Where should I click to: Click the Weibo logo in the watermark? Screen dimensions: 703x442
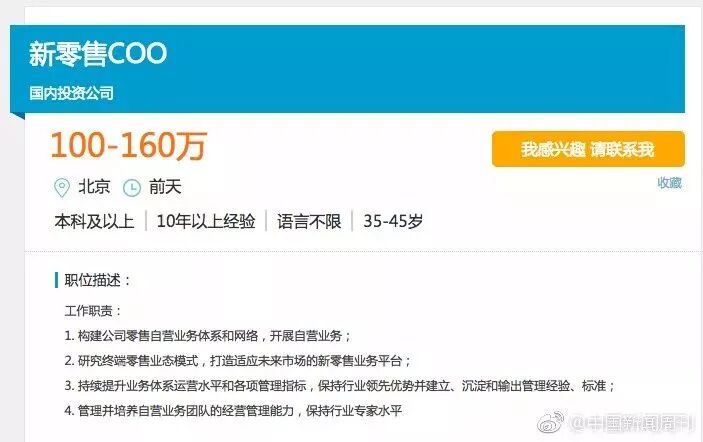tap(551, 422)
